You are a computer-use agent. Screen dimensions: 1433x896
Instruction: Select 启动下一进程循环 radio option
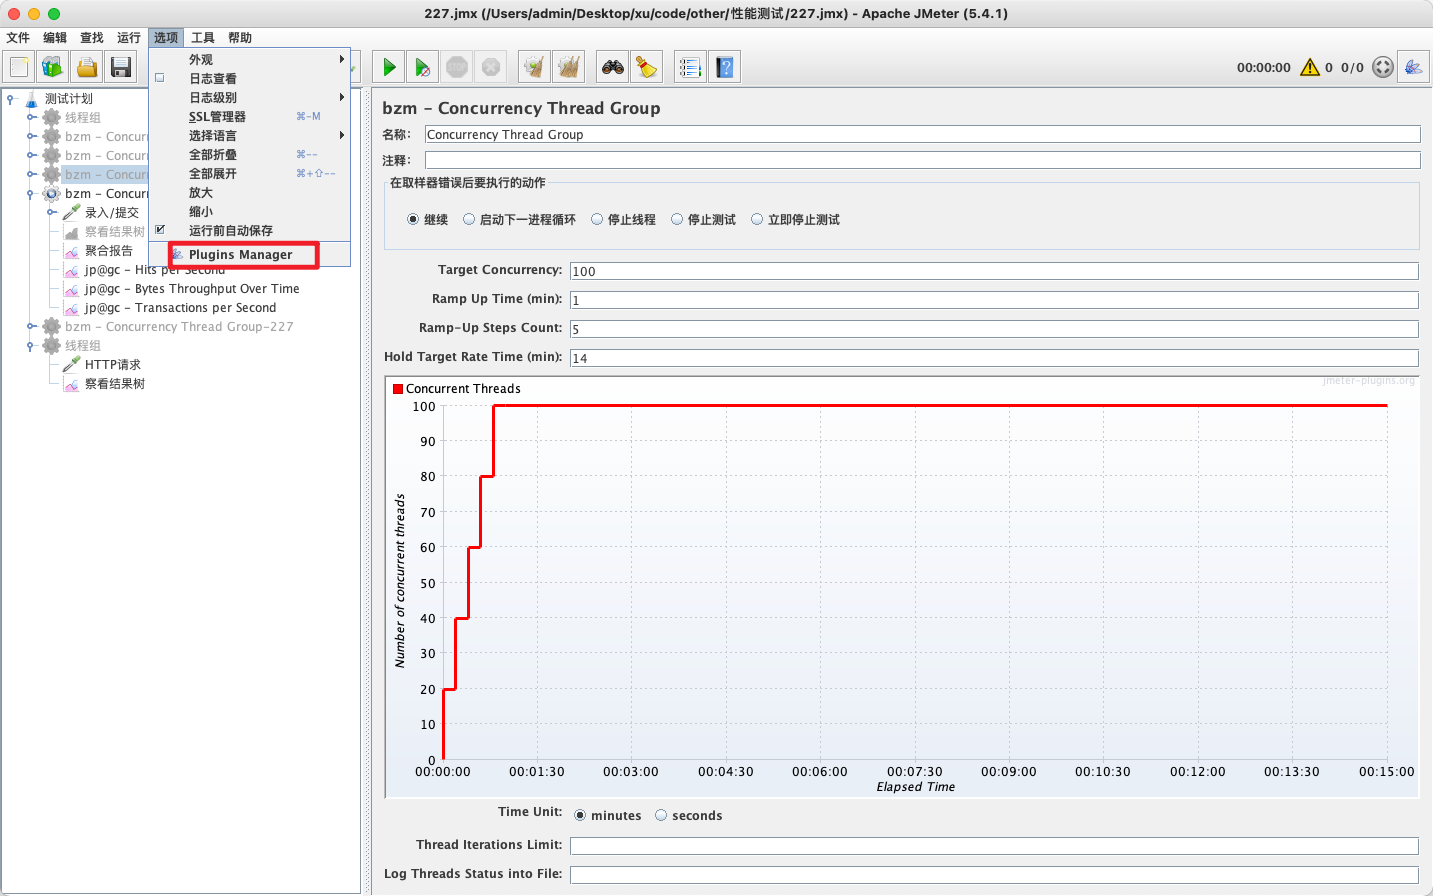pyautogui.click(x=469, y=220)
